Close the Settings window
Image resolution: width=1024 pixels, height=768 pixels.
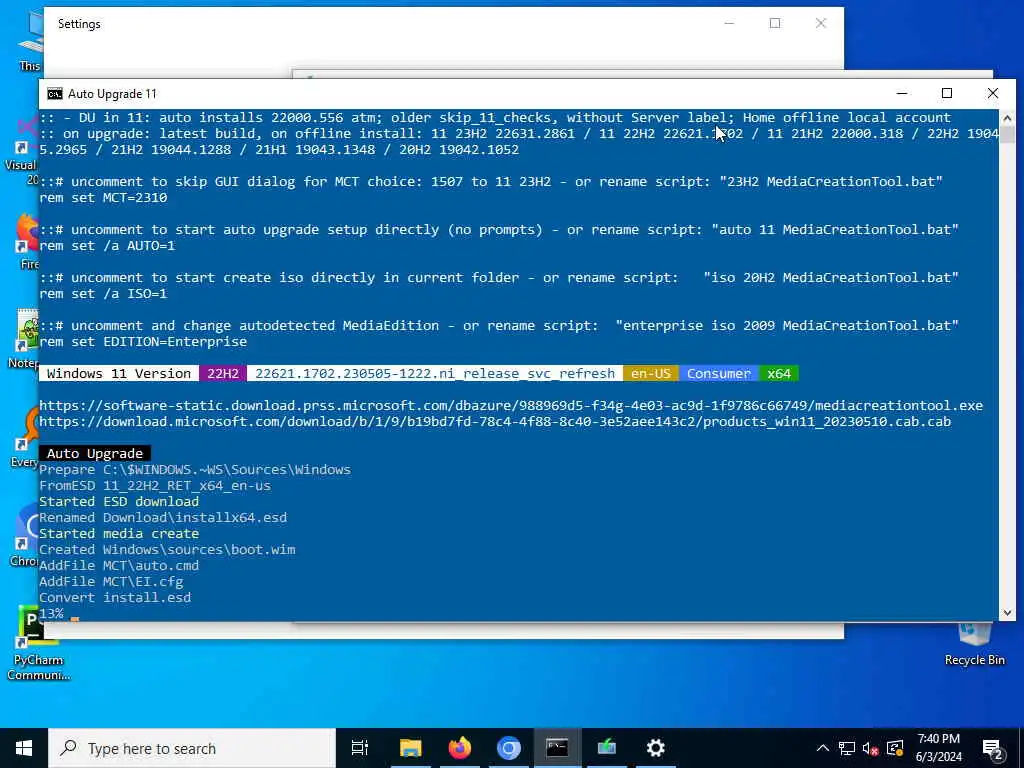pos(821,24)
